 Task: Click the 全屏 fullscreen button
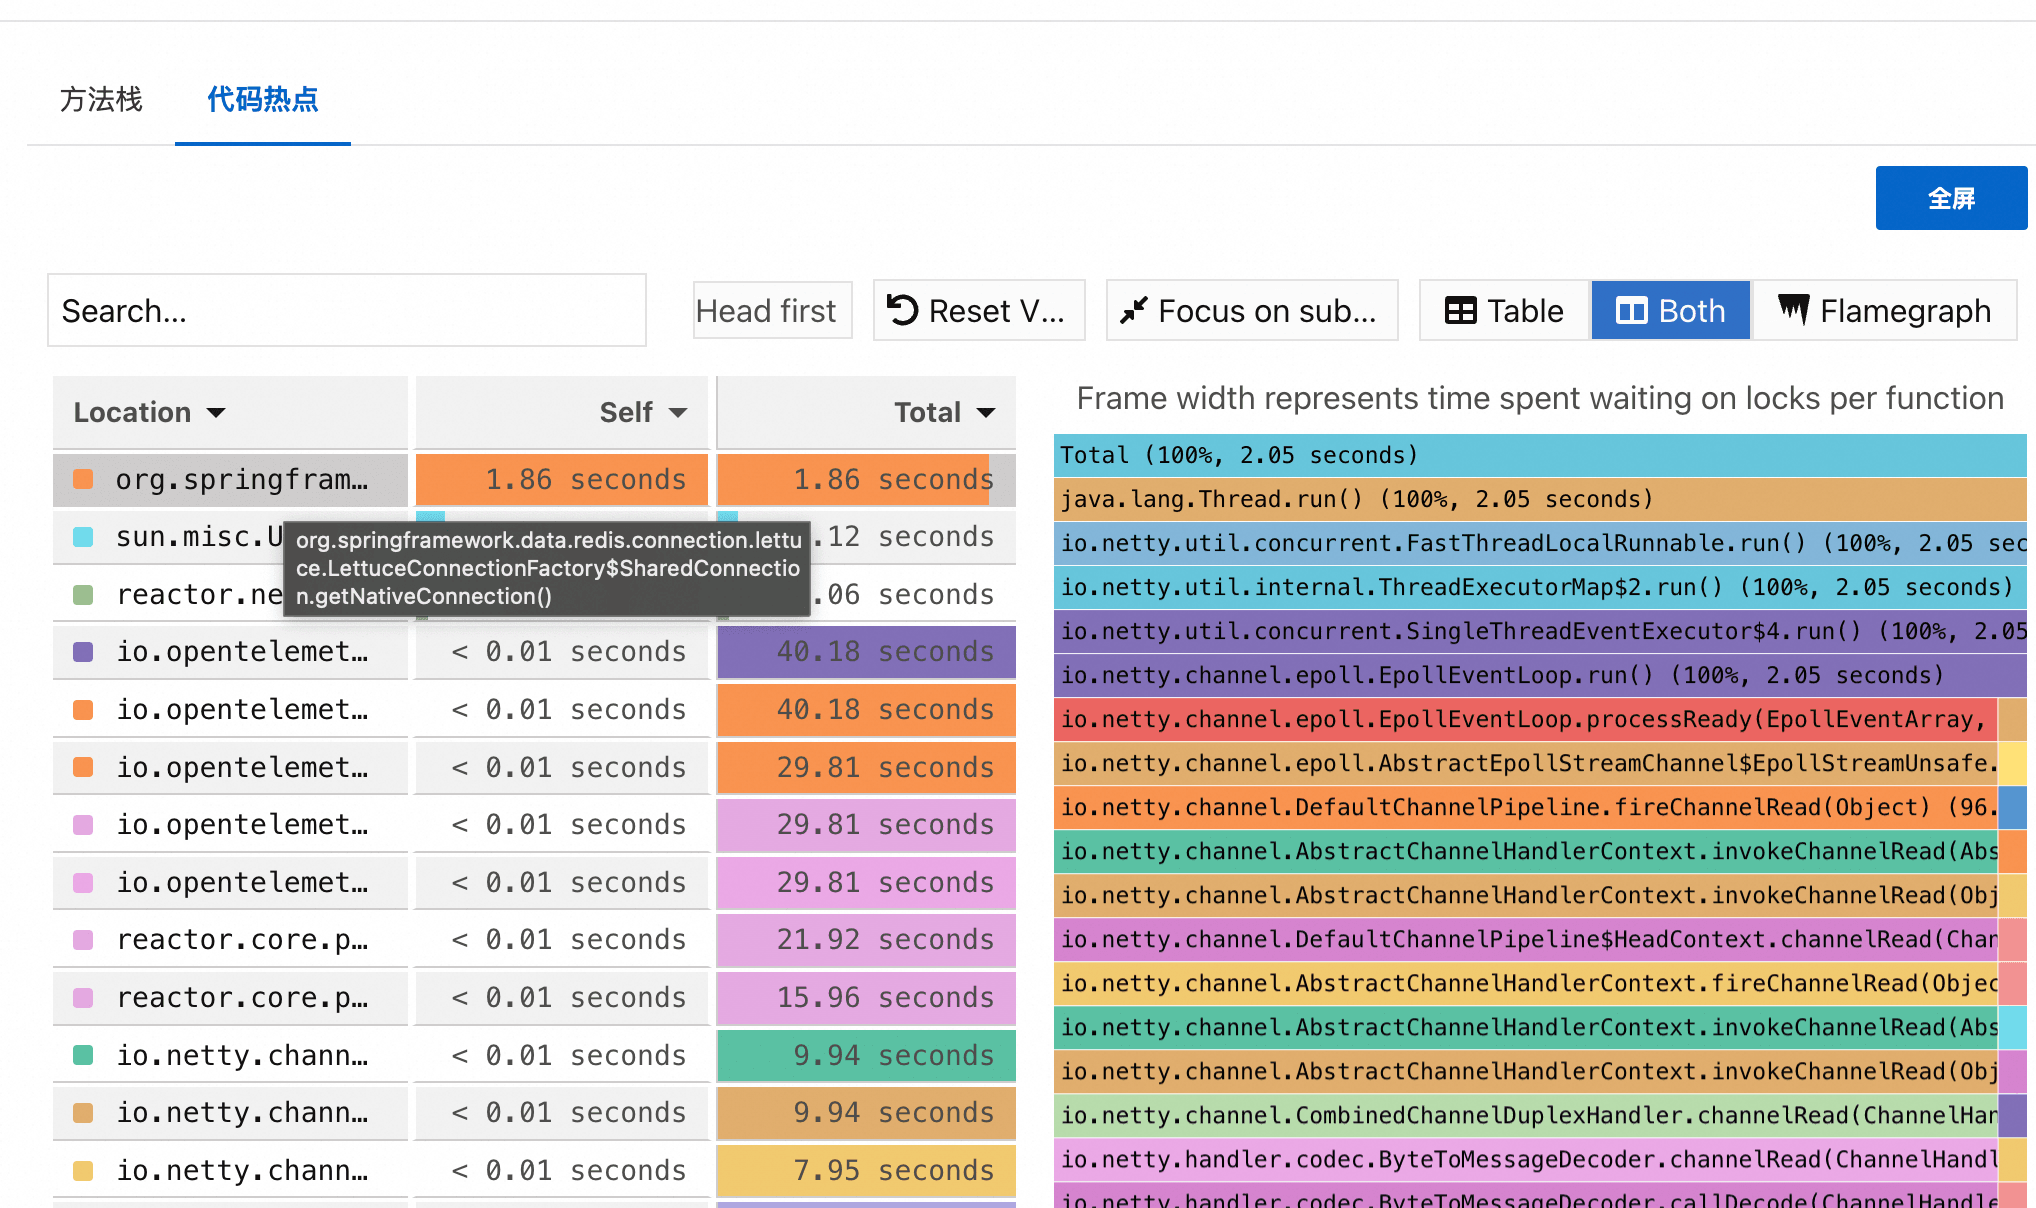(x=1950, y=198)
